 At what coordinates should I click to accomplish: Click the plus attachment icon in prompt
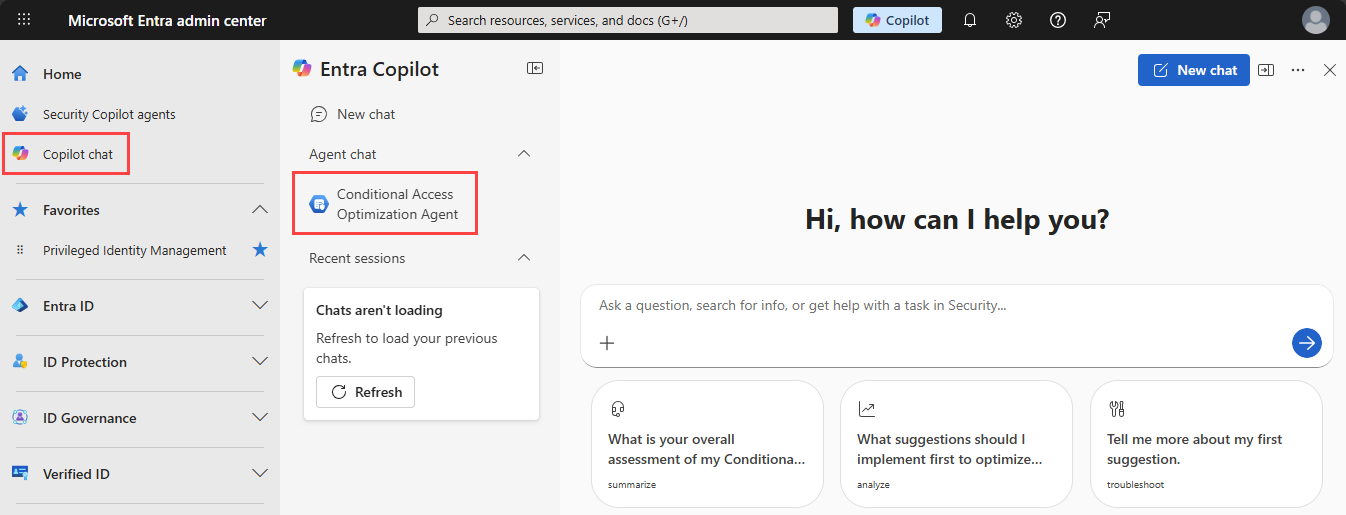point(607,343)
